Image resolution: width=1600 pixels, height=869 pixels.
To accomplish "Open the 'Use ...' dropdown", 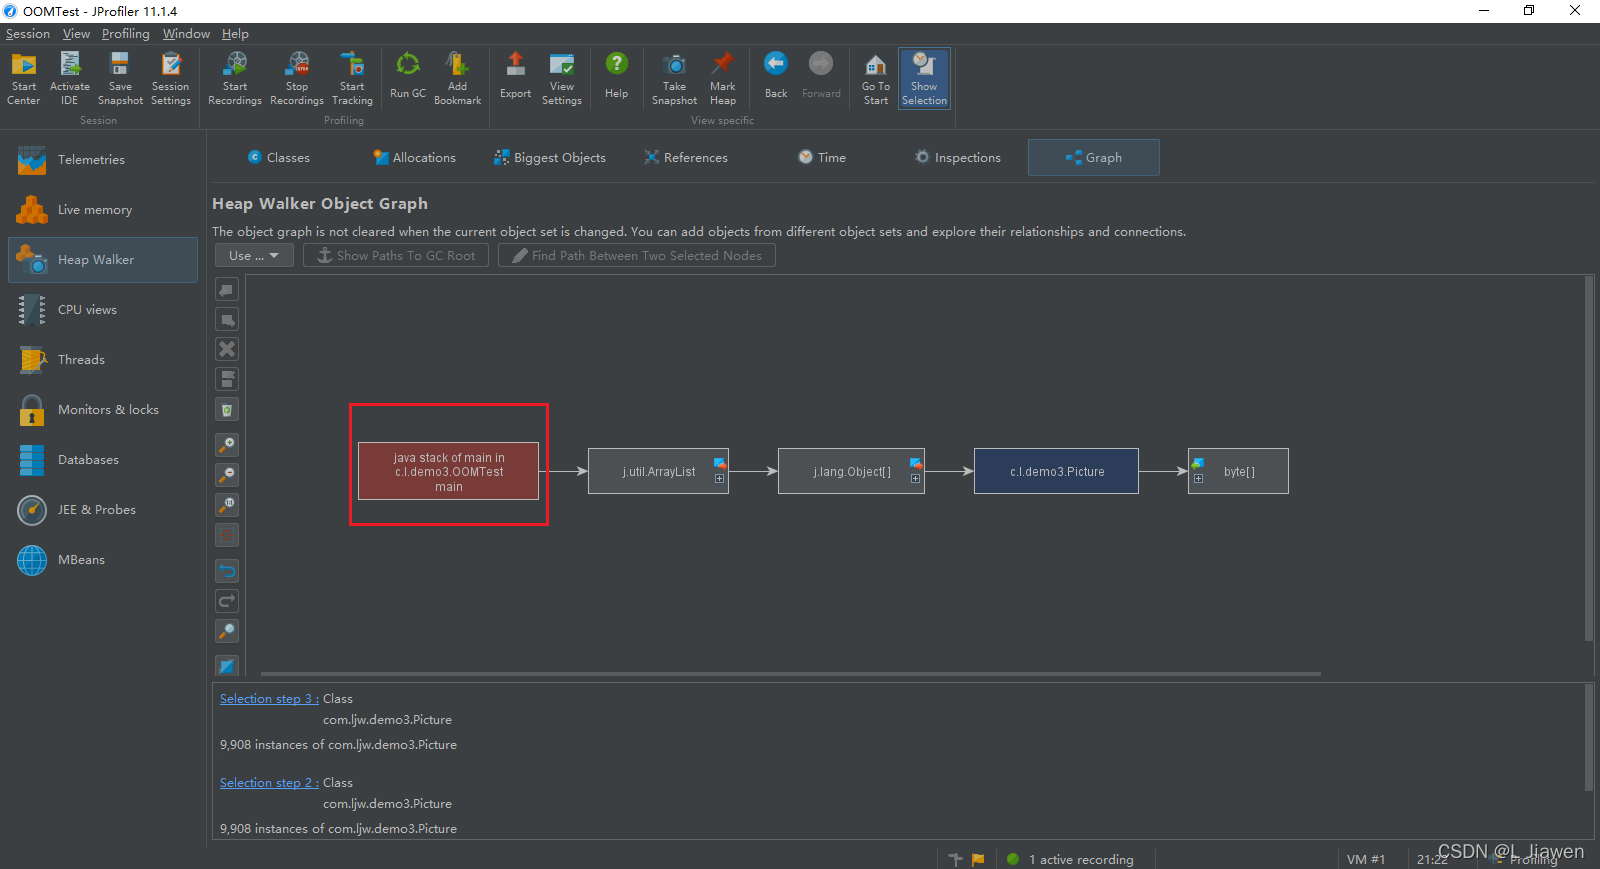I will point(254,256).
